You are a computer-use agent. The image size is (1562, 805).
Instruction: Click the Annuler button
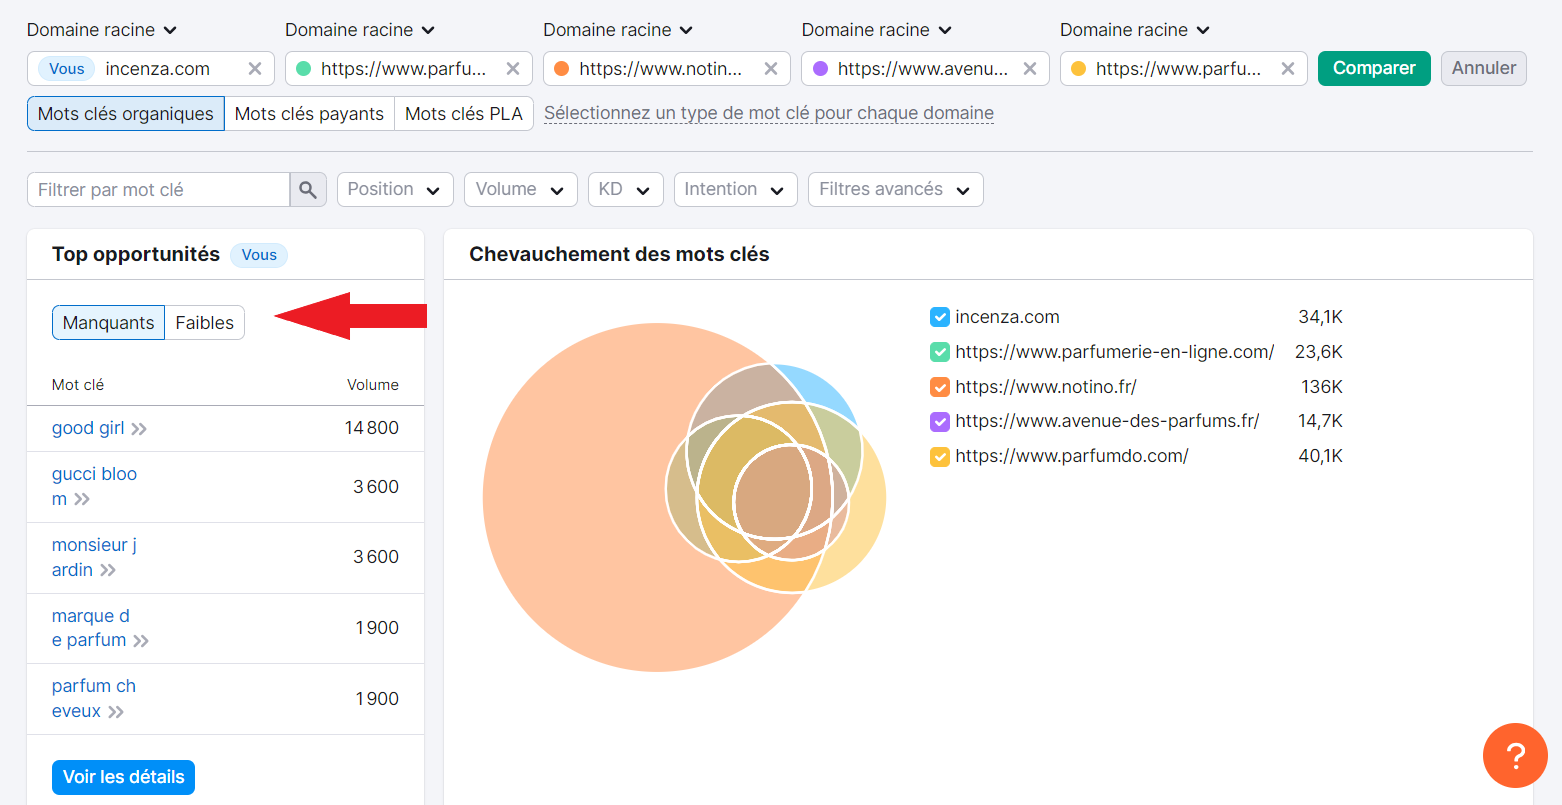point(1484,69)
